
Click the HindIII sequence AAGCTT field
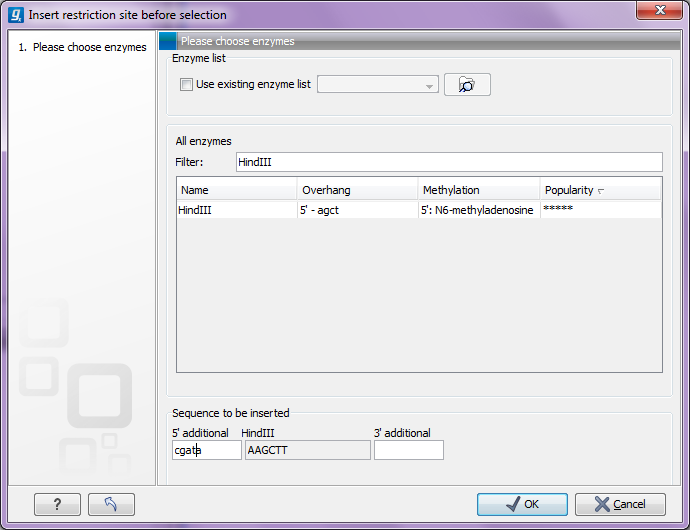click(308, 450)
